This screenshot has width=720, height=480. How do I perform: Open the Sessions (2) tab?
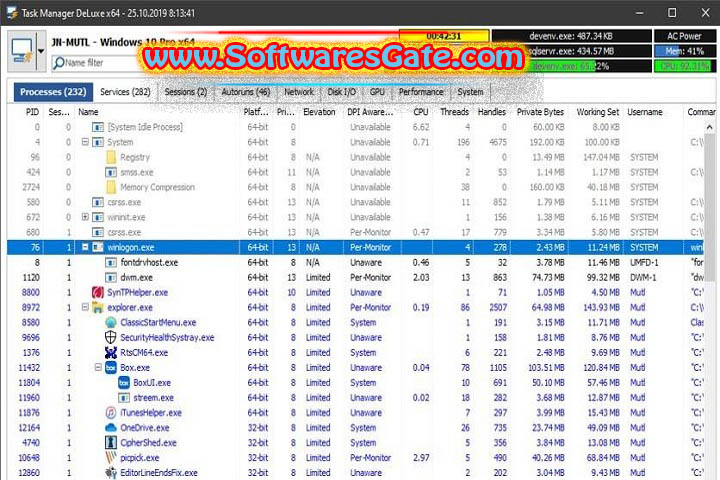point(186,92)
